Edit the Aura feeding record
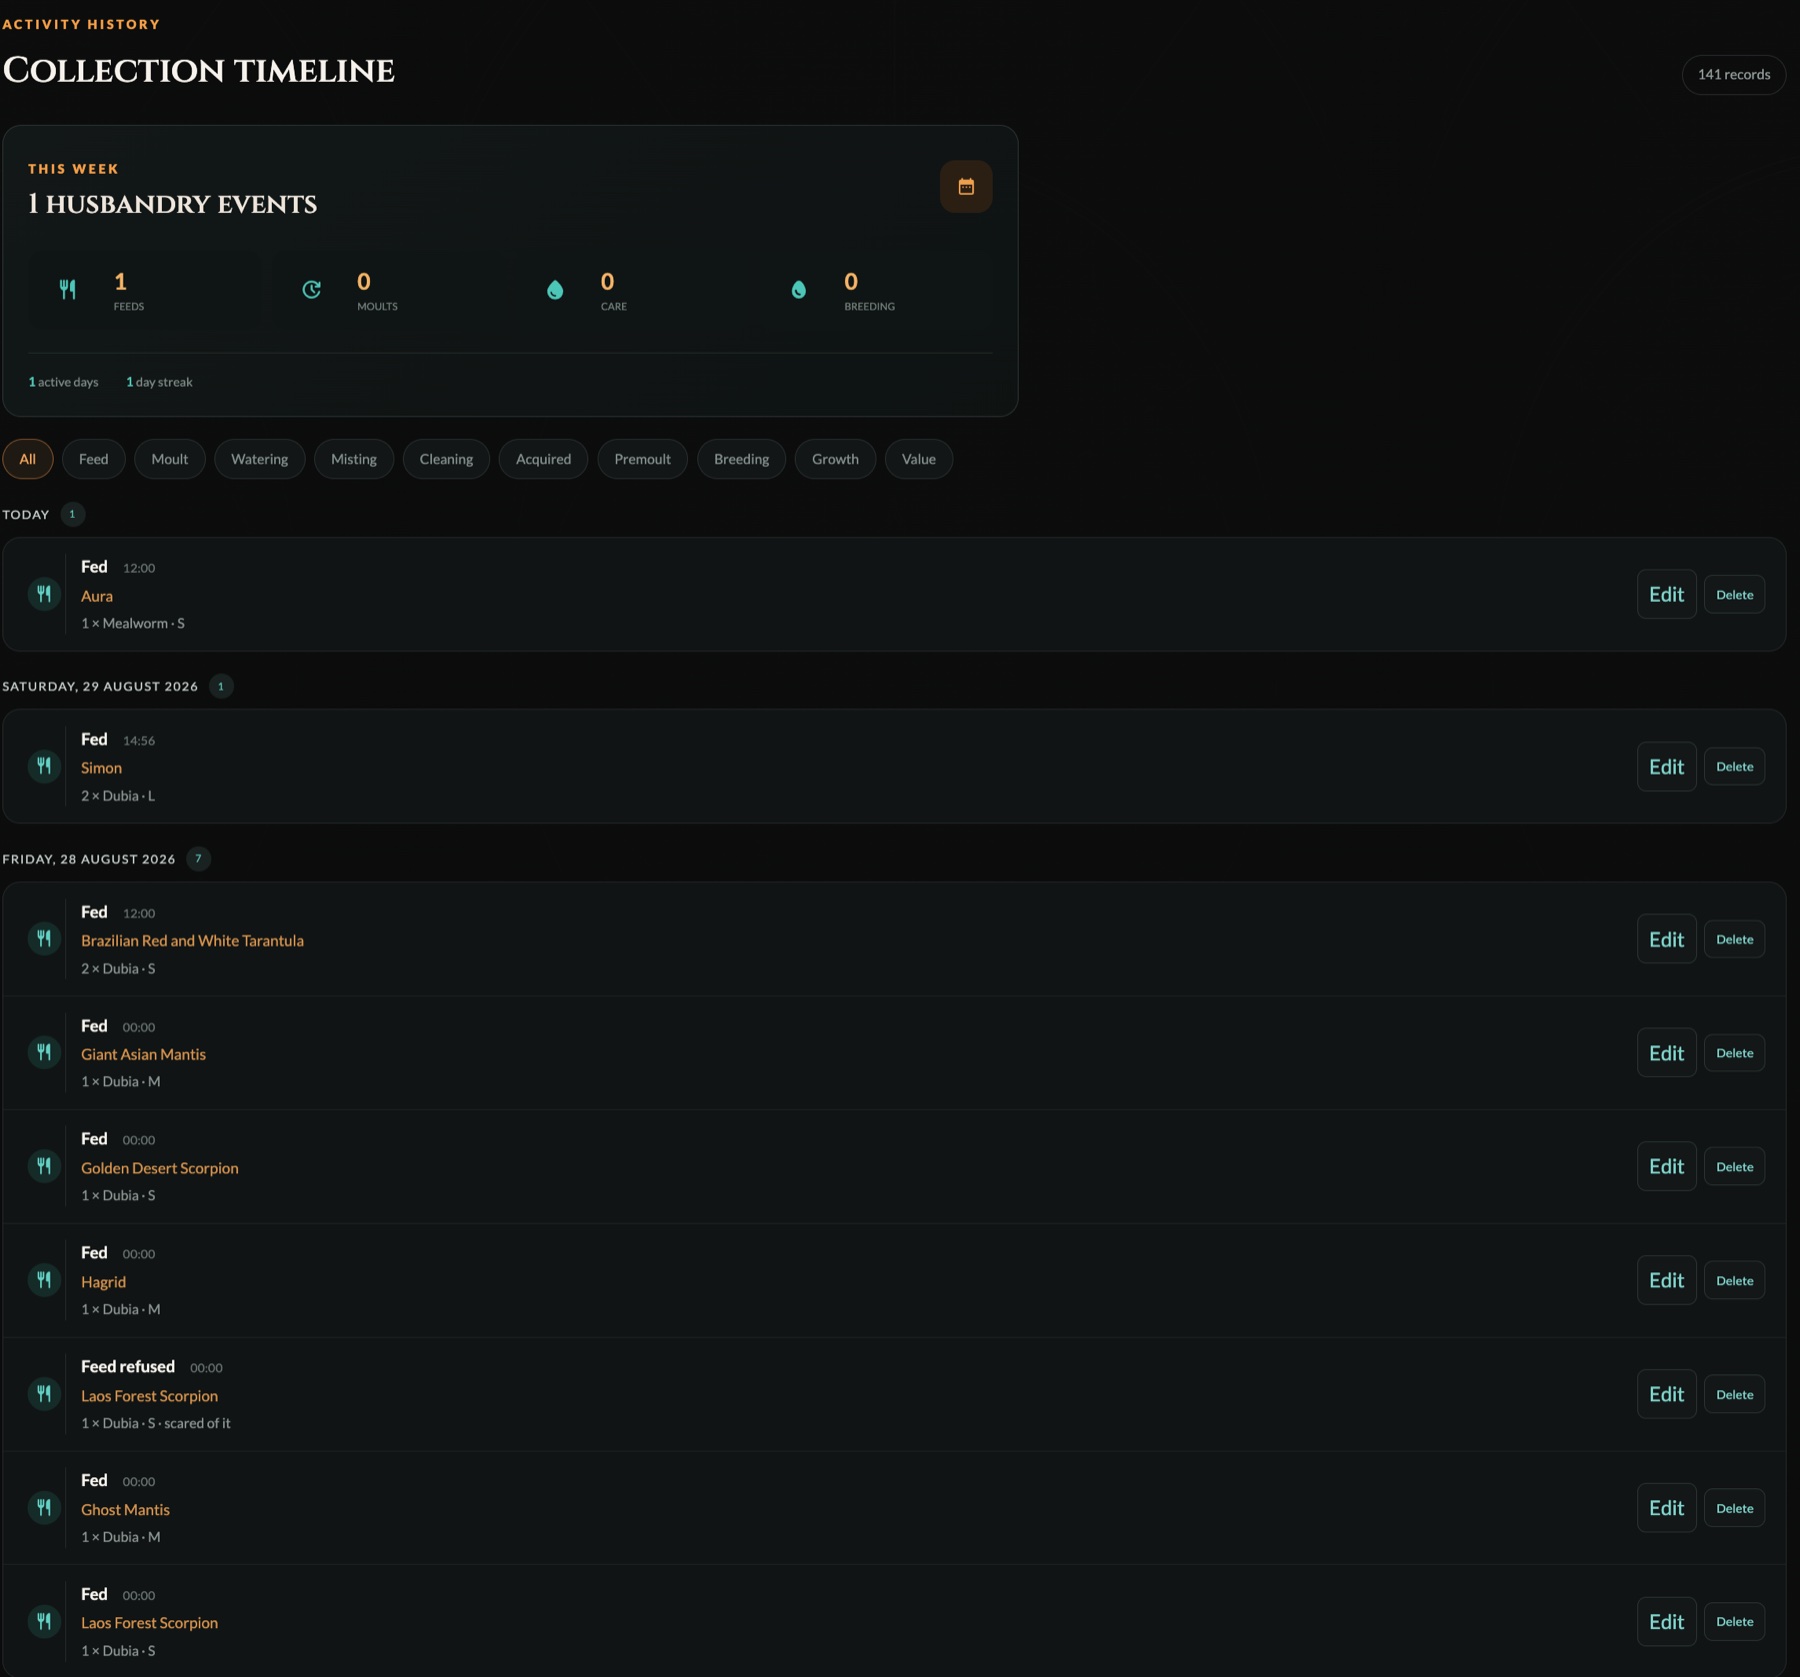 (1667, 595)
